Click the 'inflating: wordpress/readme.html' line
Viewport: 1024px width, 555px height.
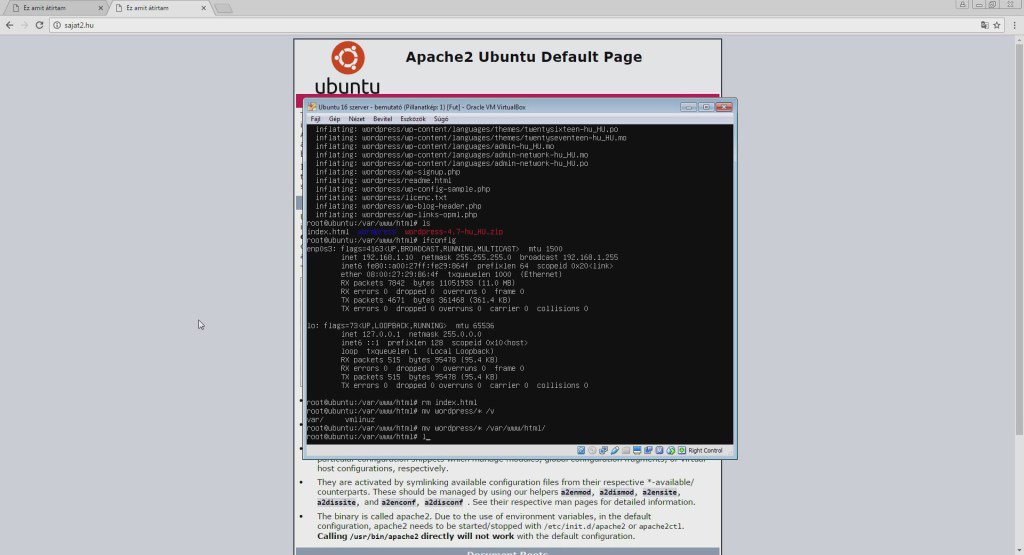point(383,181)
